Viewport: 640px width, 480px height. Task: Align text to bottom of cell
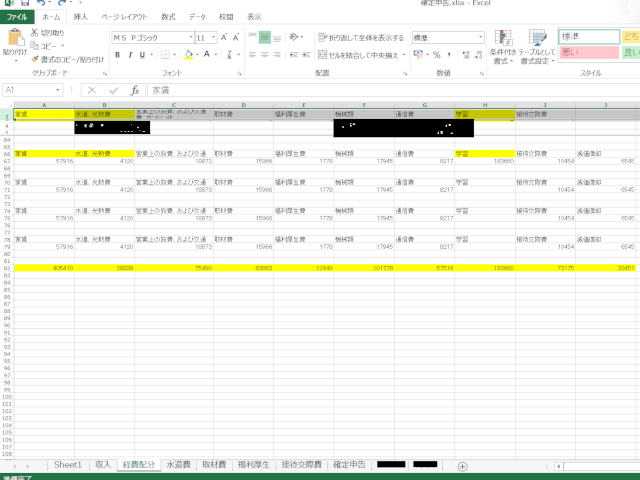pos(277,38)
